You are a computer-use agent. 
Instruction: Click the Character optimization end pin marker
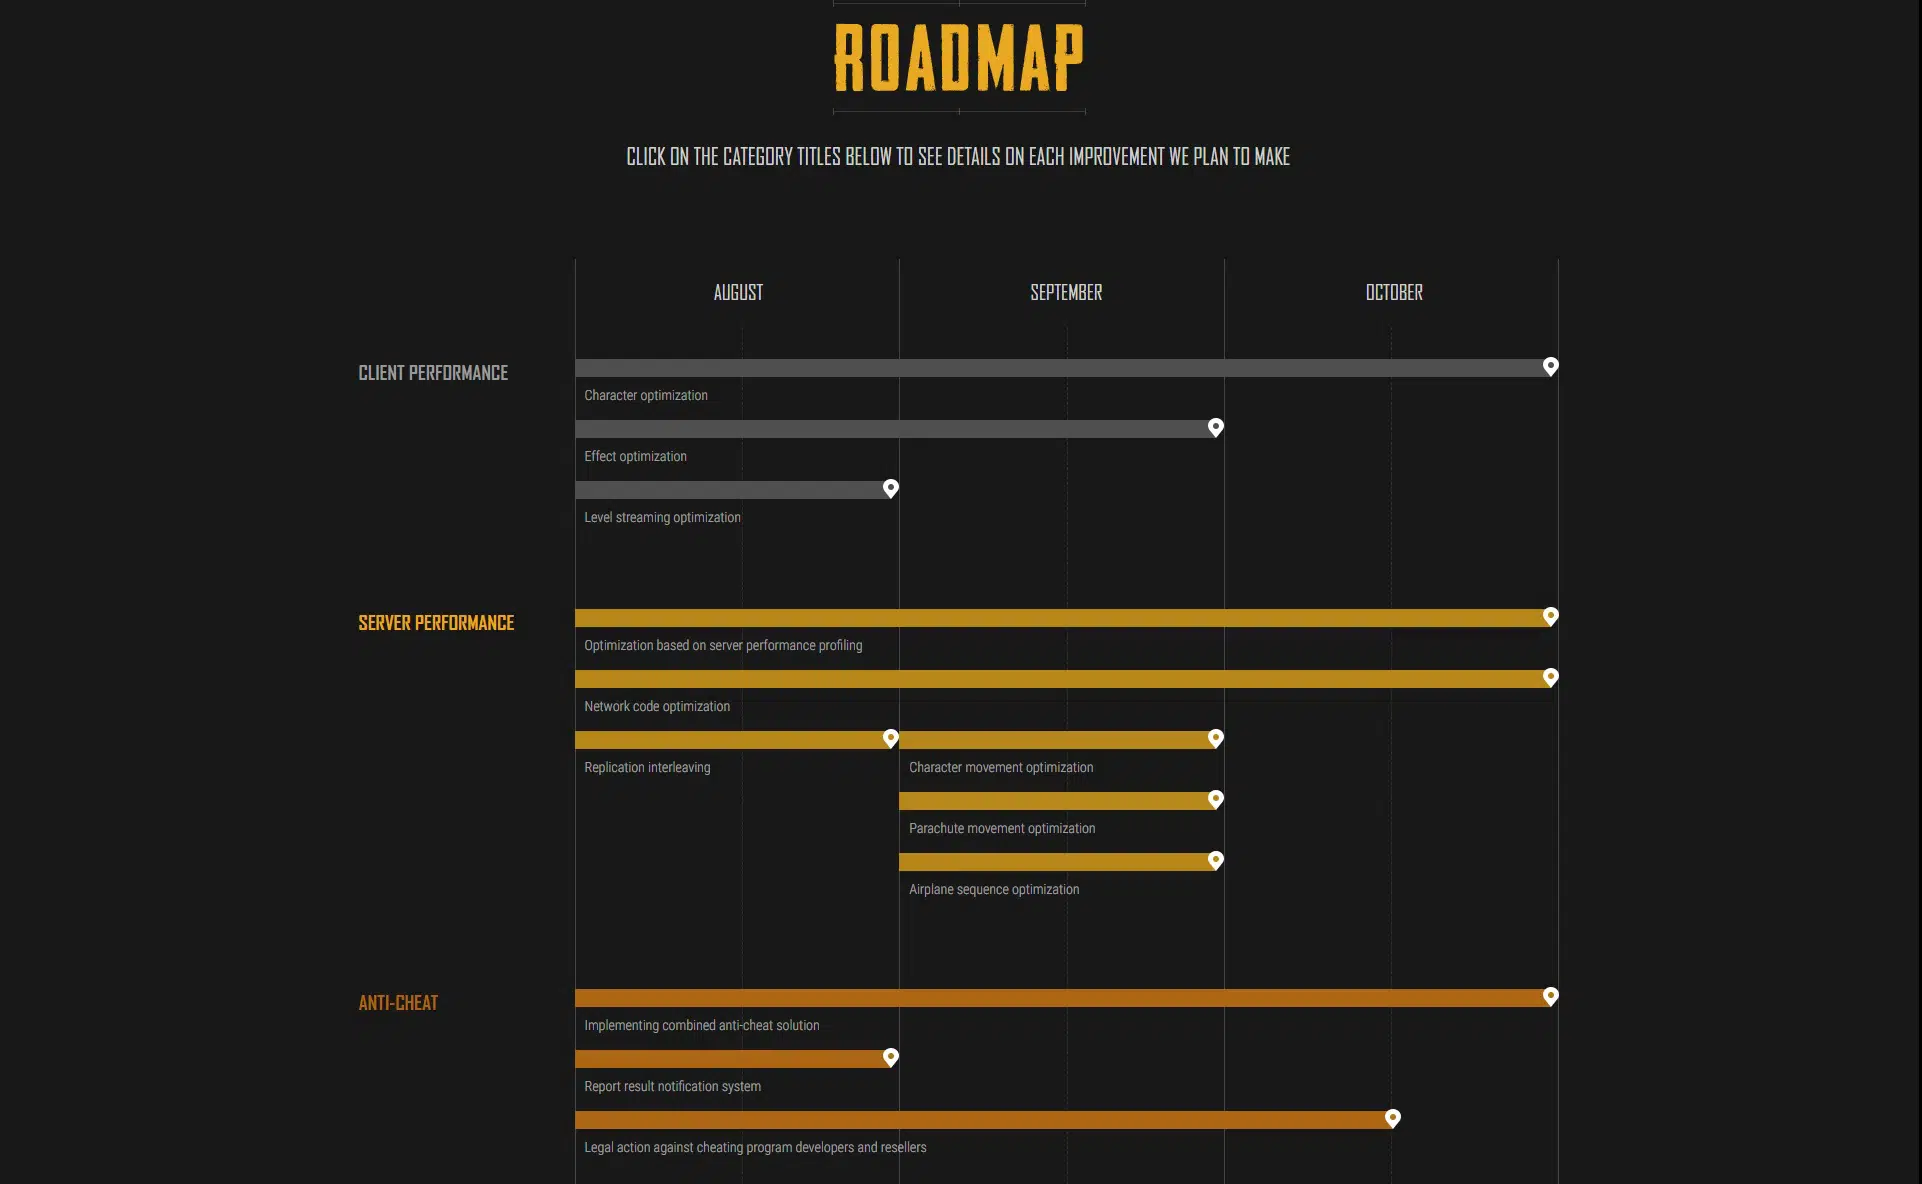[x=1550, y=366]
